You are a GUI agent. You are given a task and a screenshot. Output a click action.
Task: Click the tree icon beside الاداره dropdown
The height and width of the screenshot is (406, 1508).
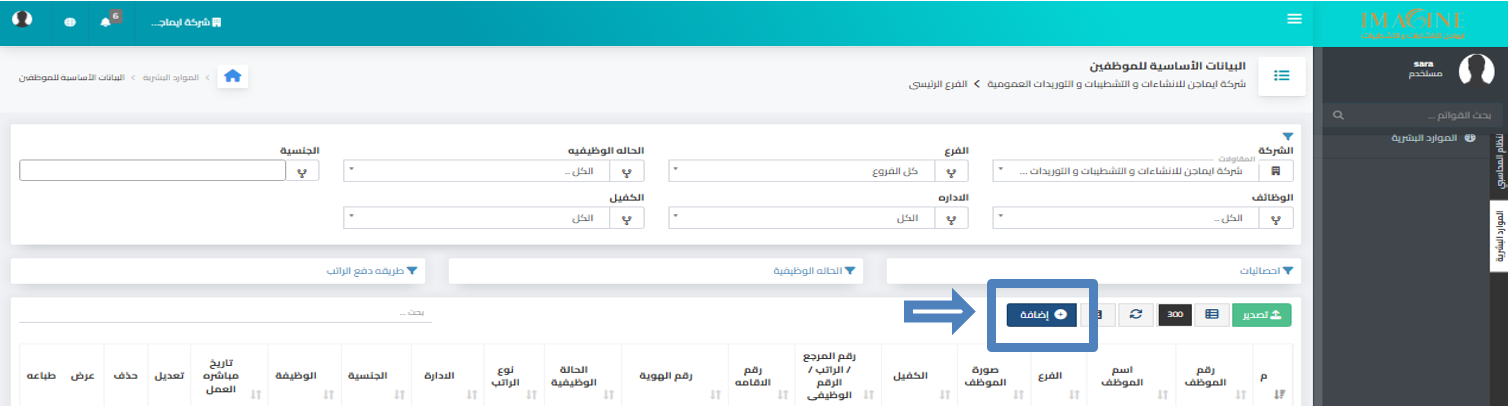tap(952, 218)
